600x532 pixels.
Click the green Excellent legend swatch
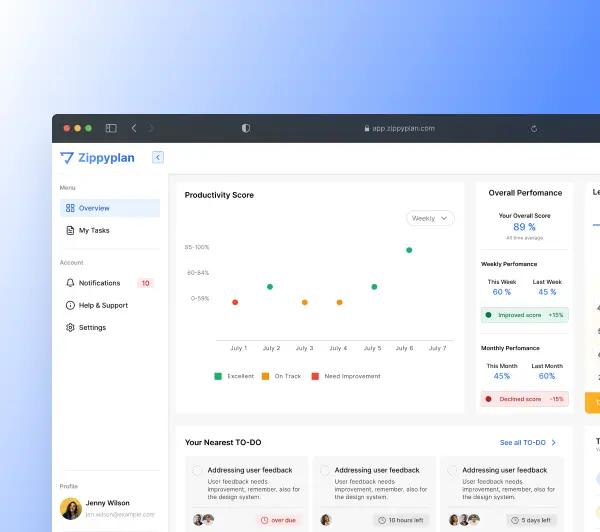click(218, 376)
